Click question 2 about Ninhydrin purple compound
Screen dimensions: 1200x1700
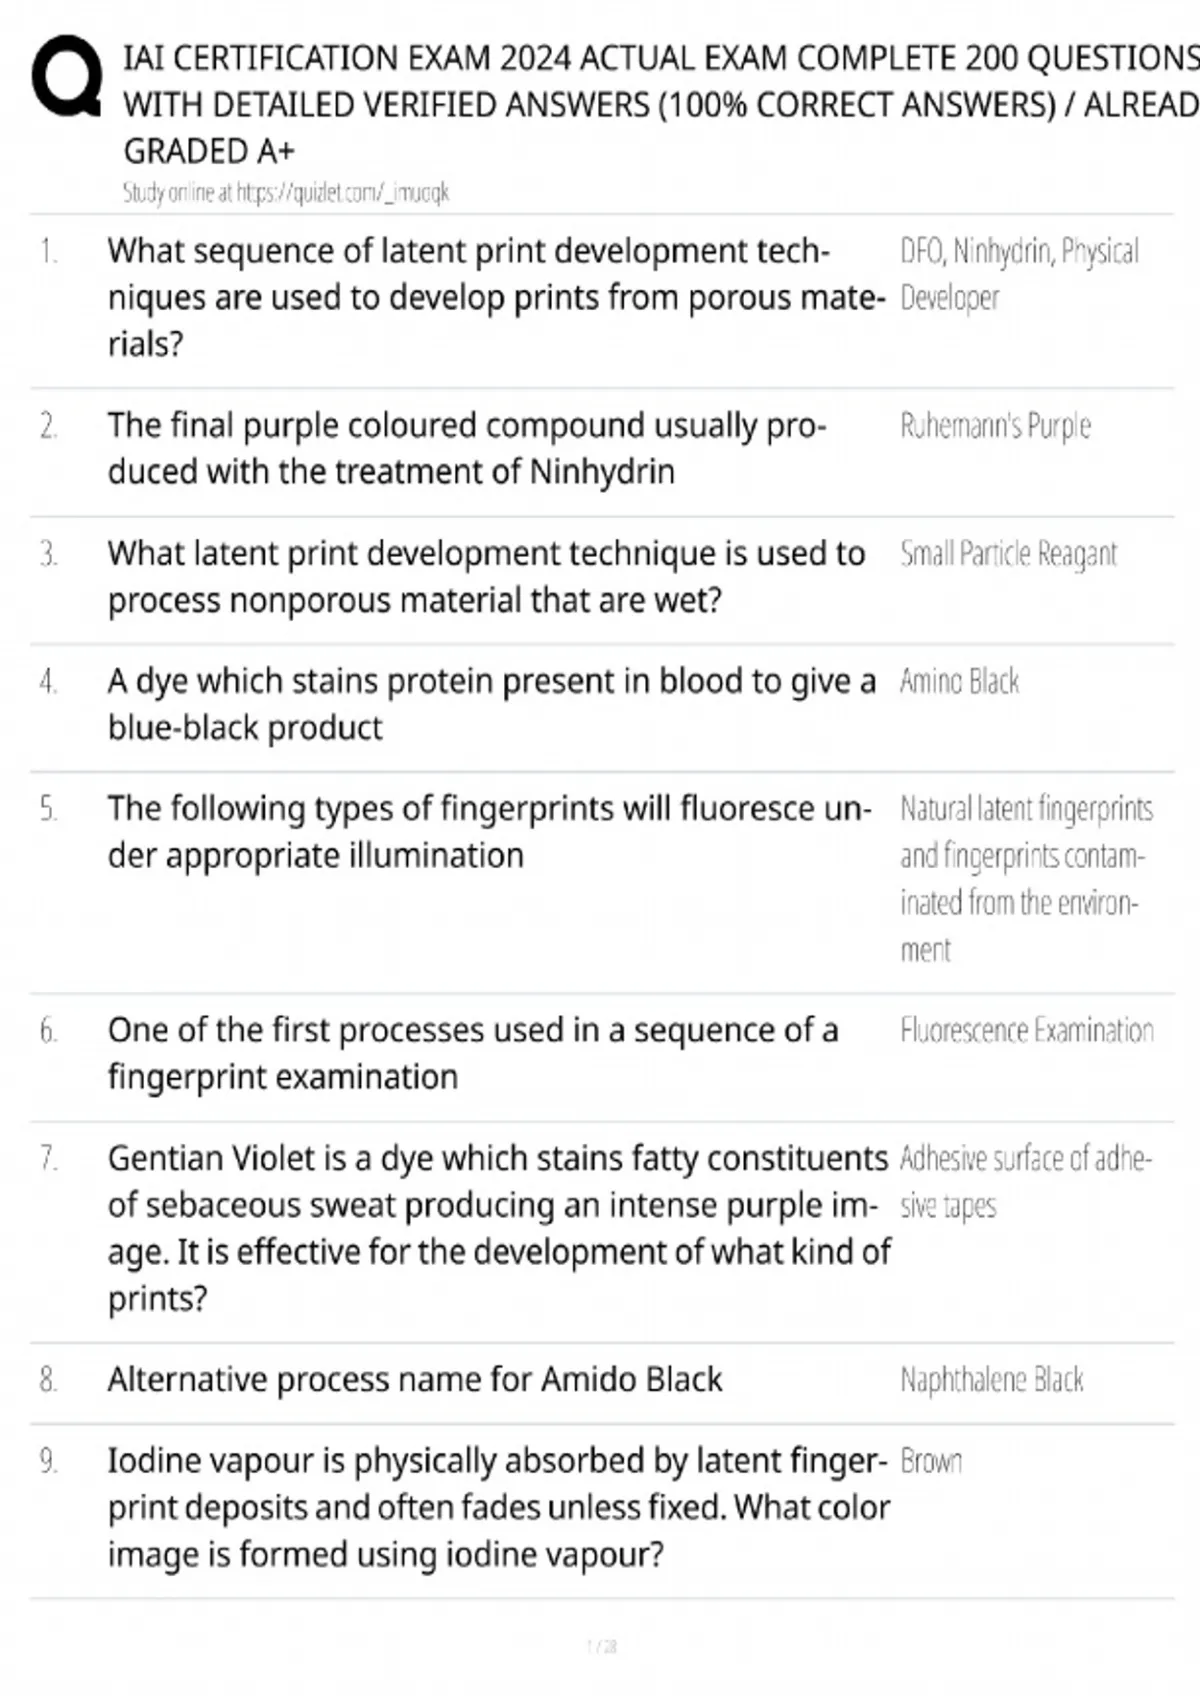467,448
